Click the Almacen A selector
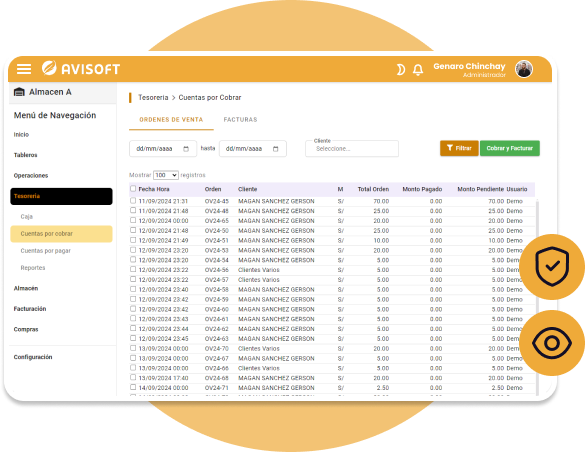585x452 pixels. point(62,92)
